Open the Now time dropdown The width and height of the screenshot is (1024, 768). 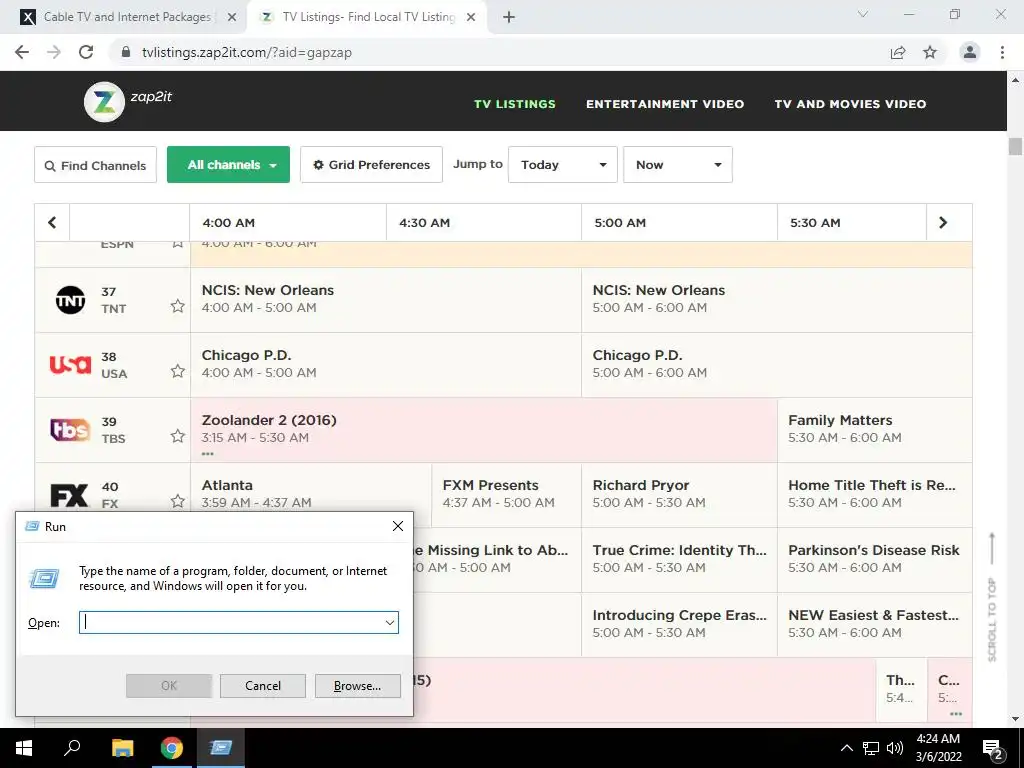[677, 165]
